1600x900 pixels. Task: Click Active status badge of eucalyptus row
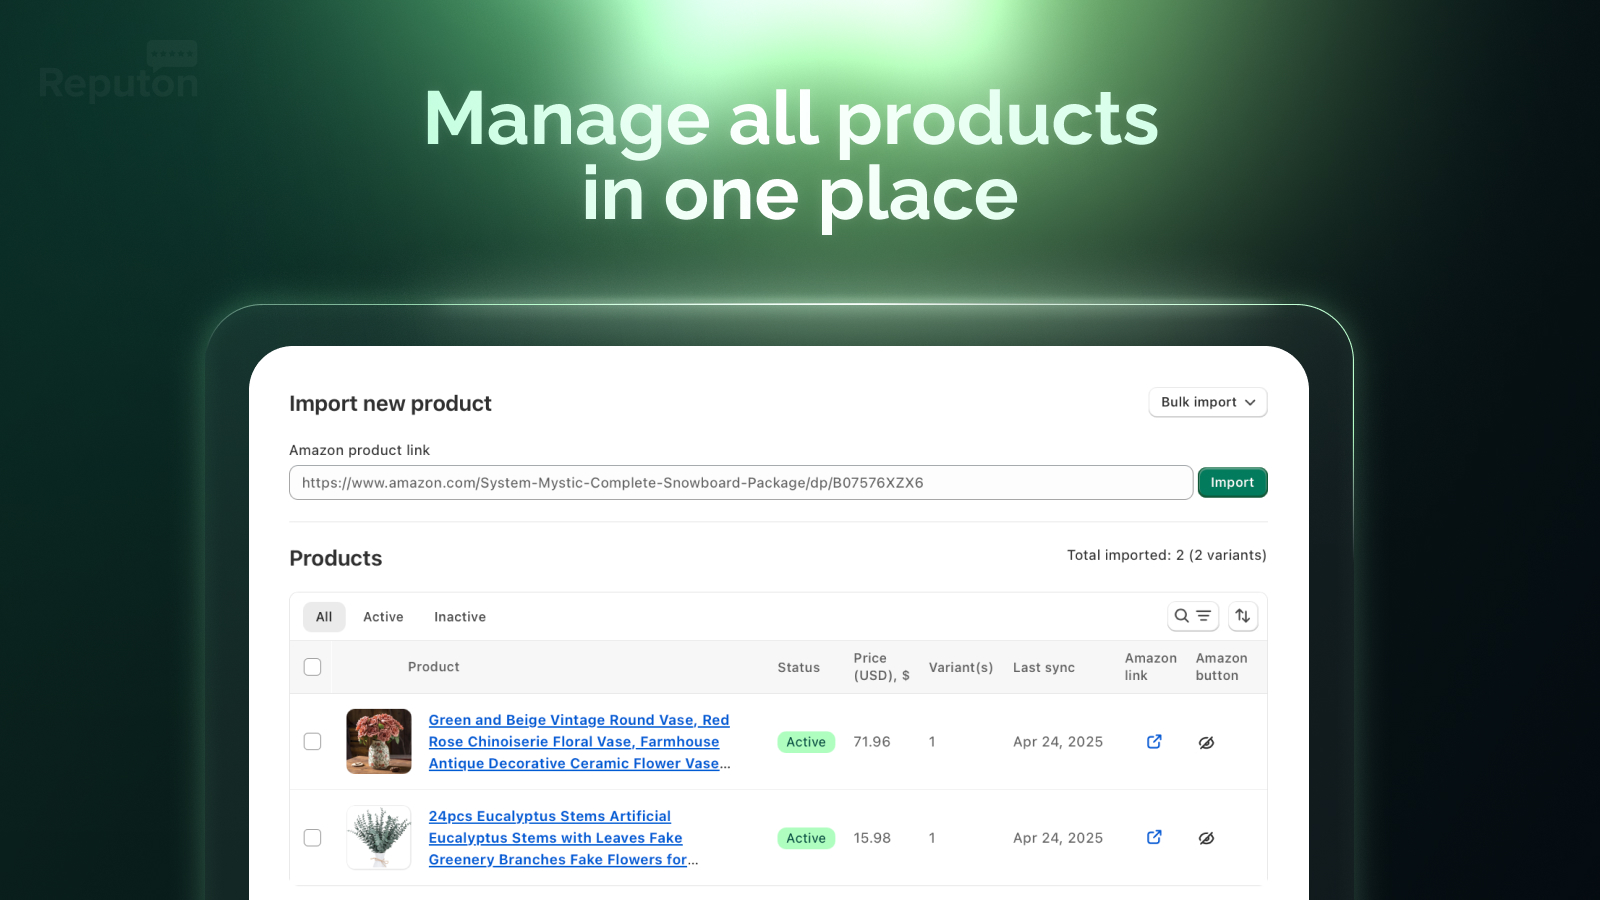[x=806, y=838]
